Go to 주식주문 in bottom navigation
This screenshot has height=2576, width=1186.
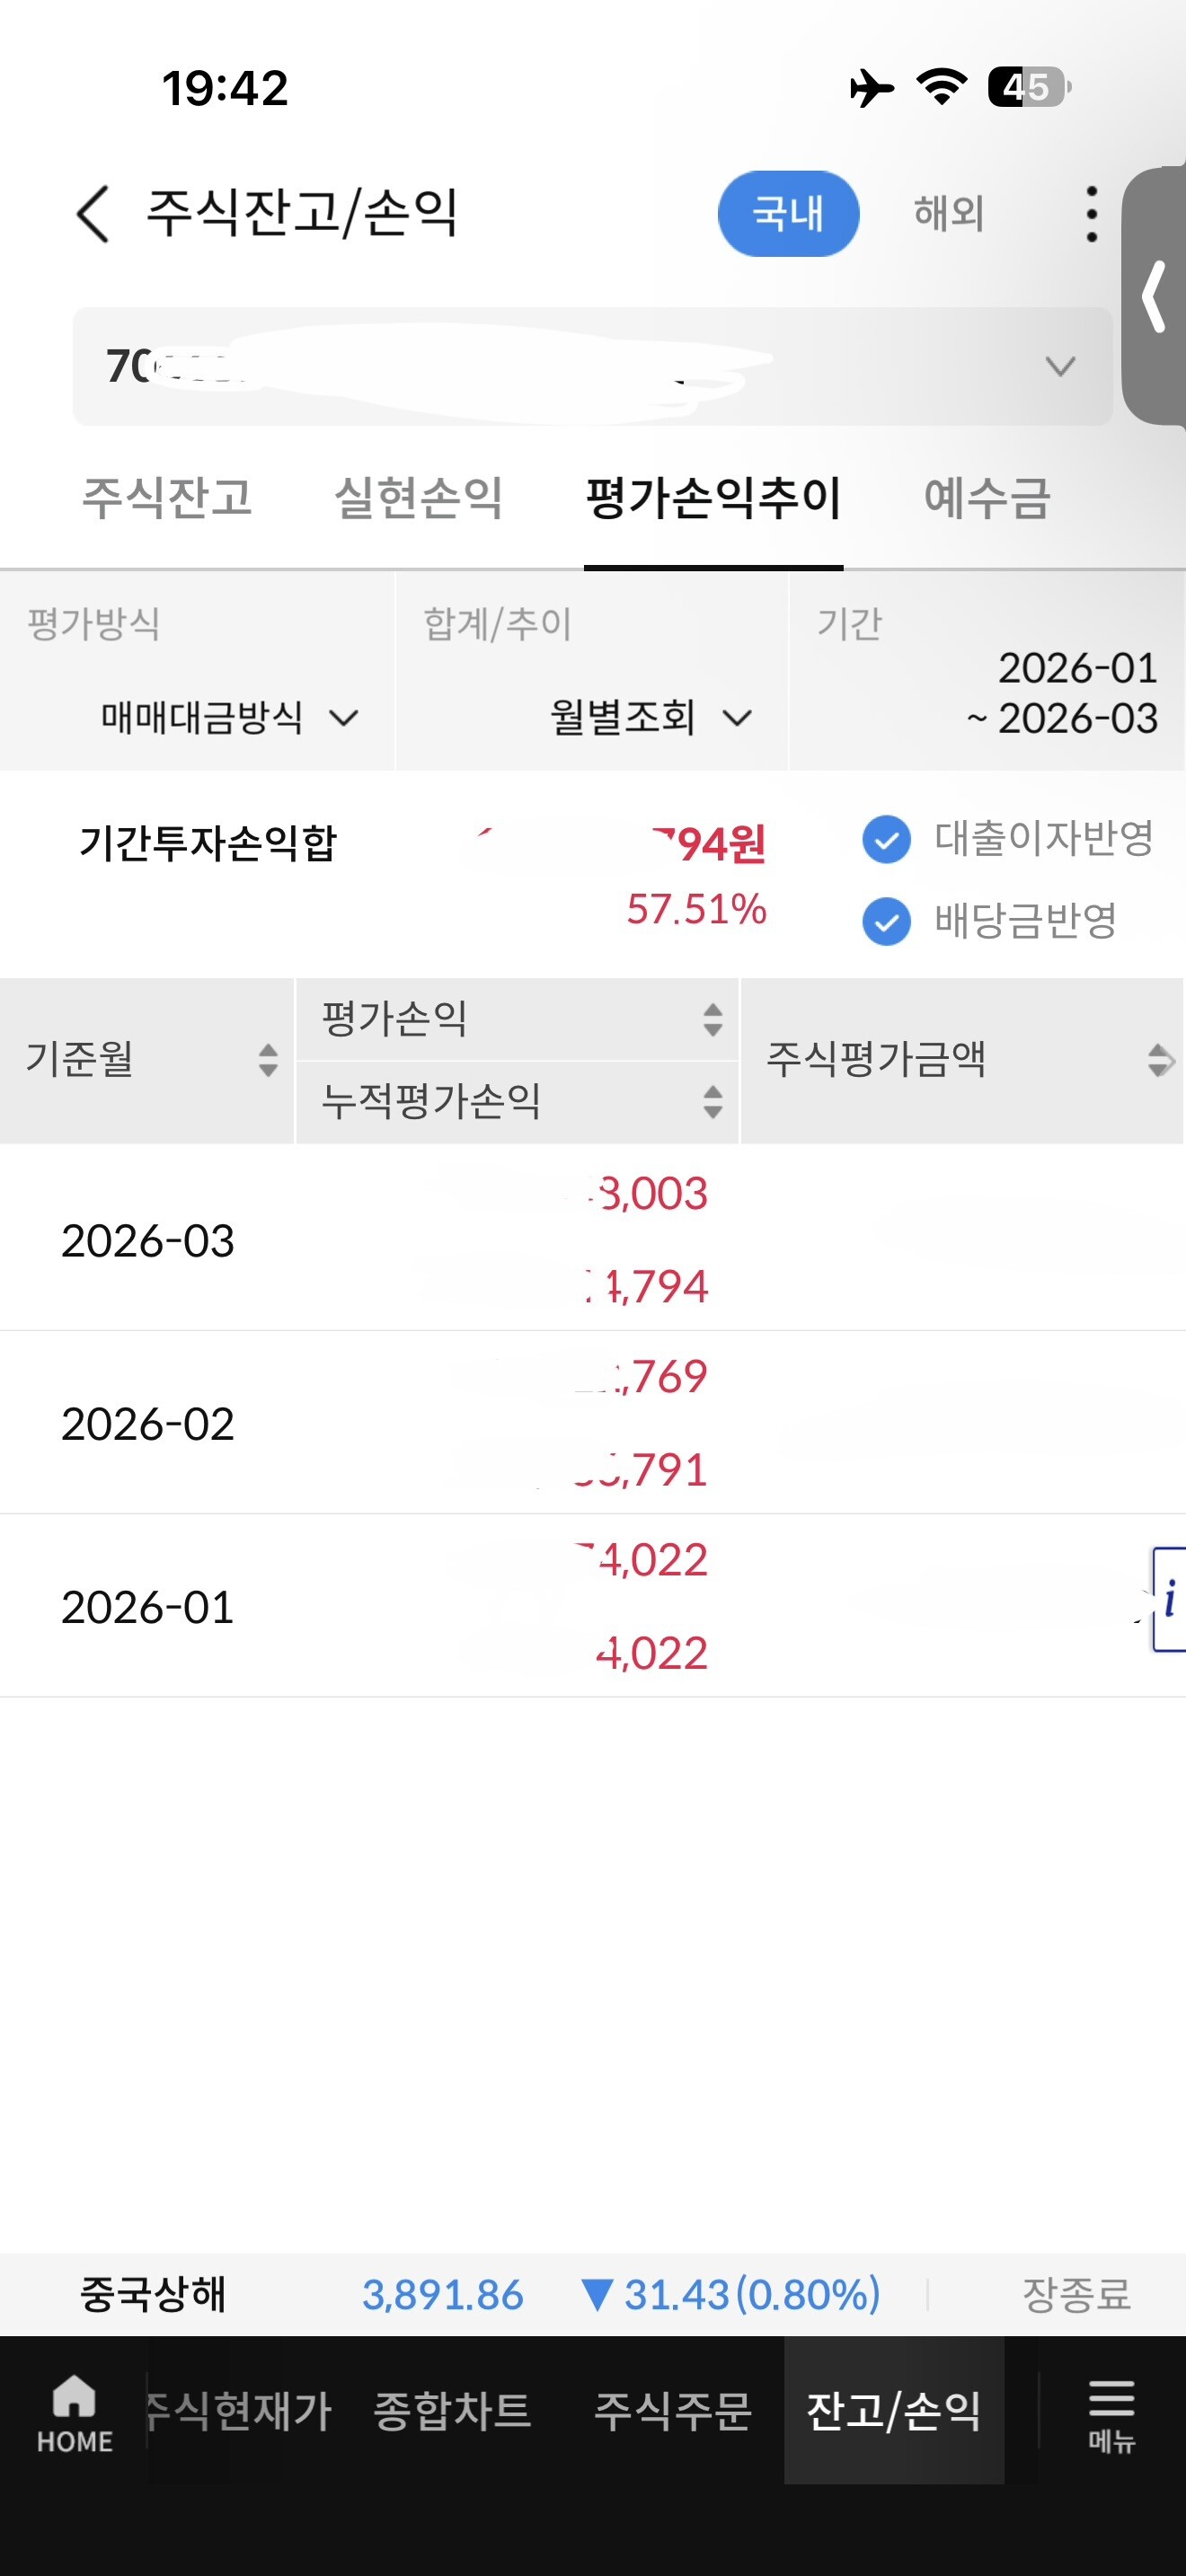672,2410
